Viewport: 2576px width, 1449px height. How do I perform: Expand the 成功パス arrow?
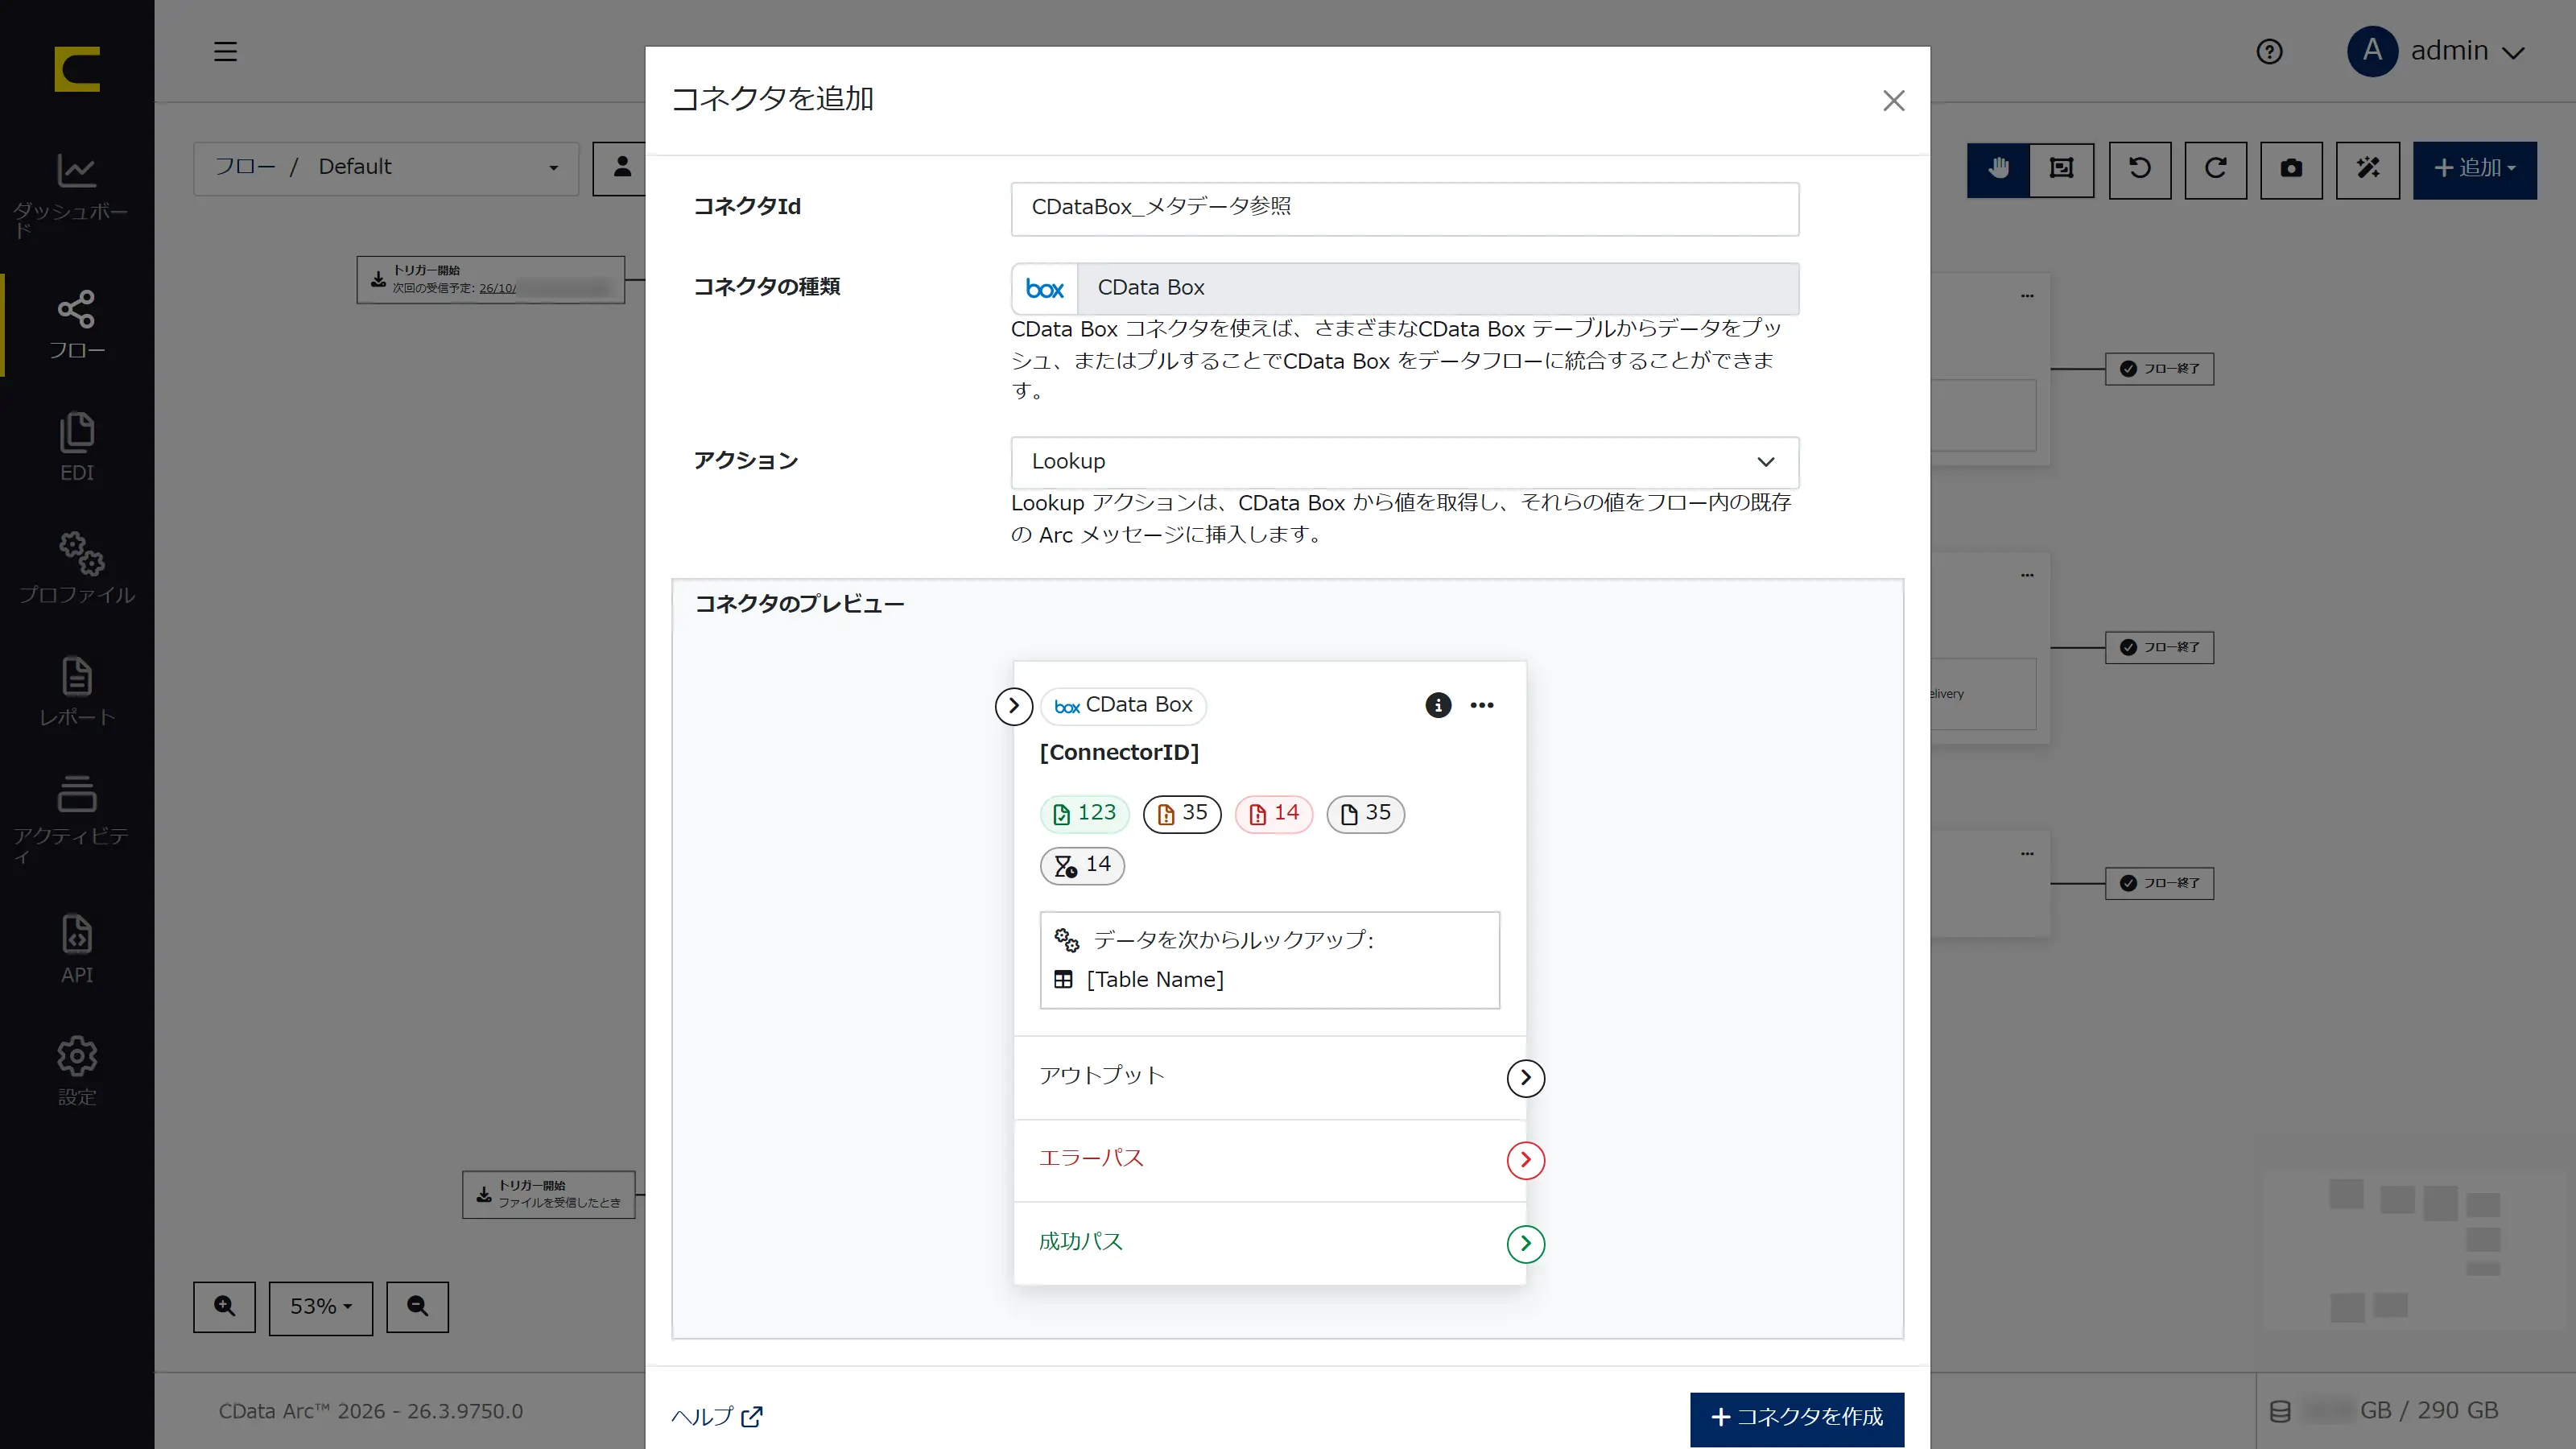(1525, 1243)
